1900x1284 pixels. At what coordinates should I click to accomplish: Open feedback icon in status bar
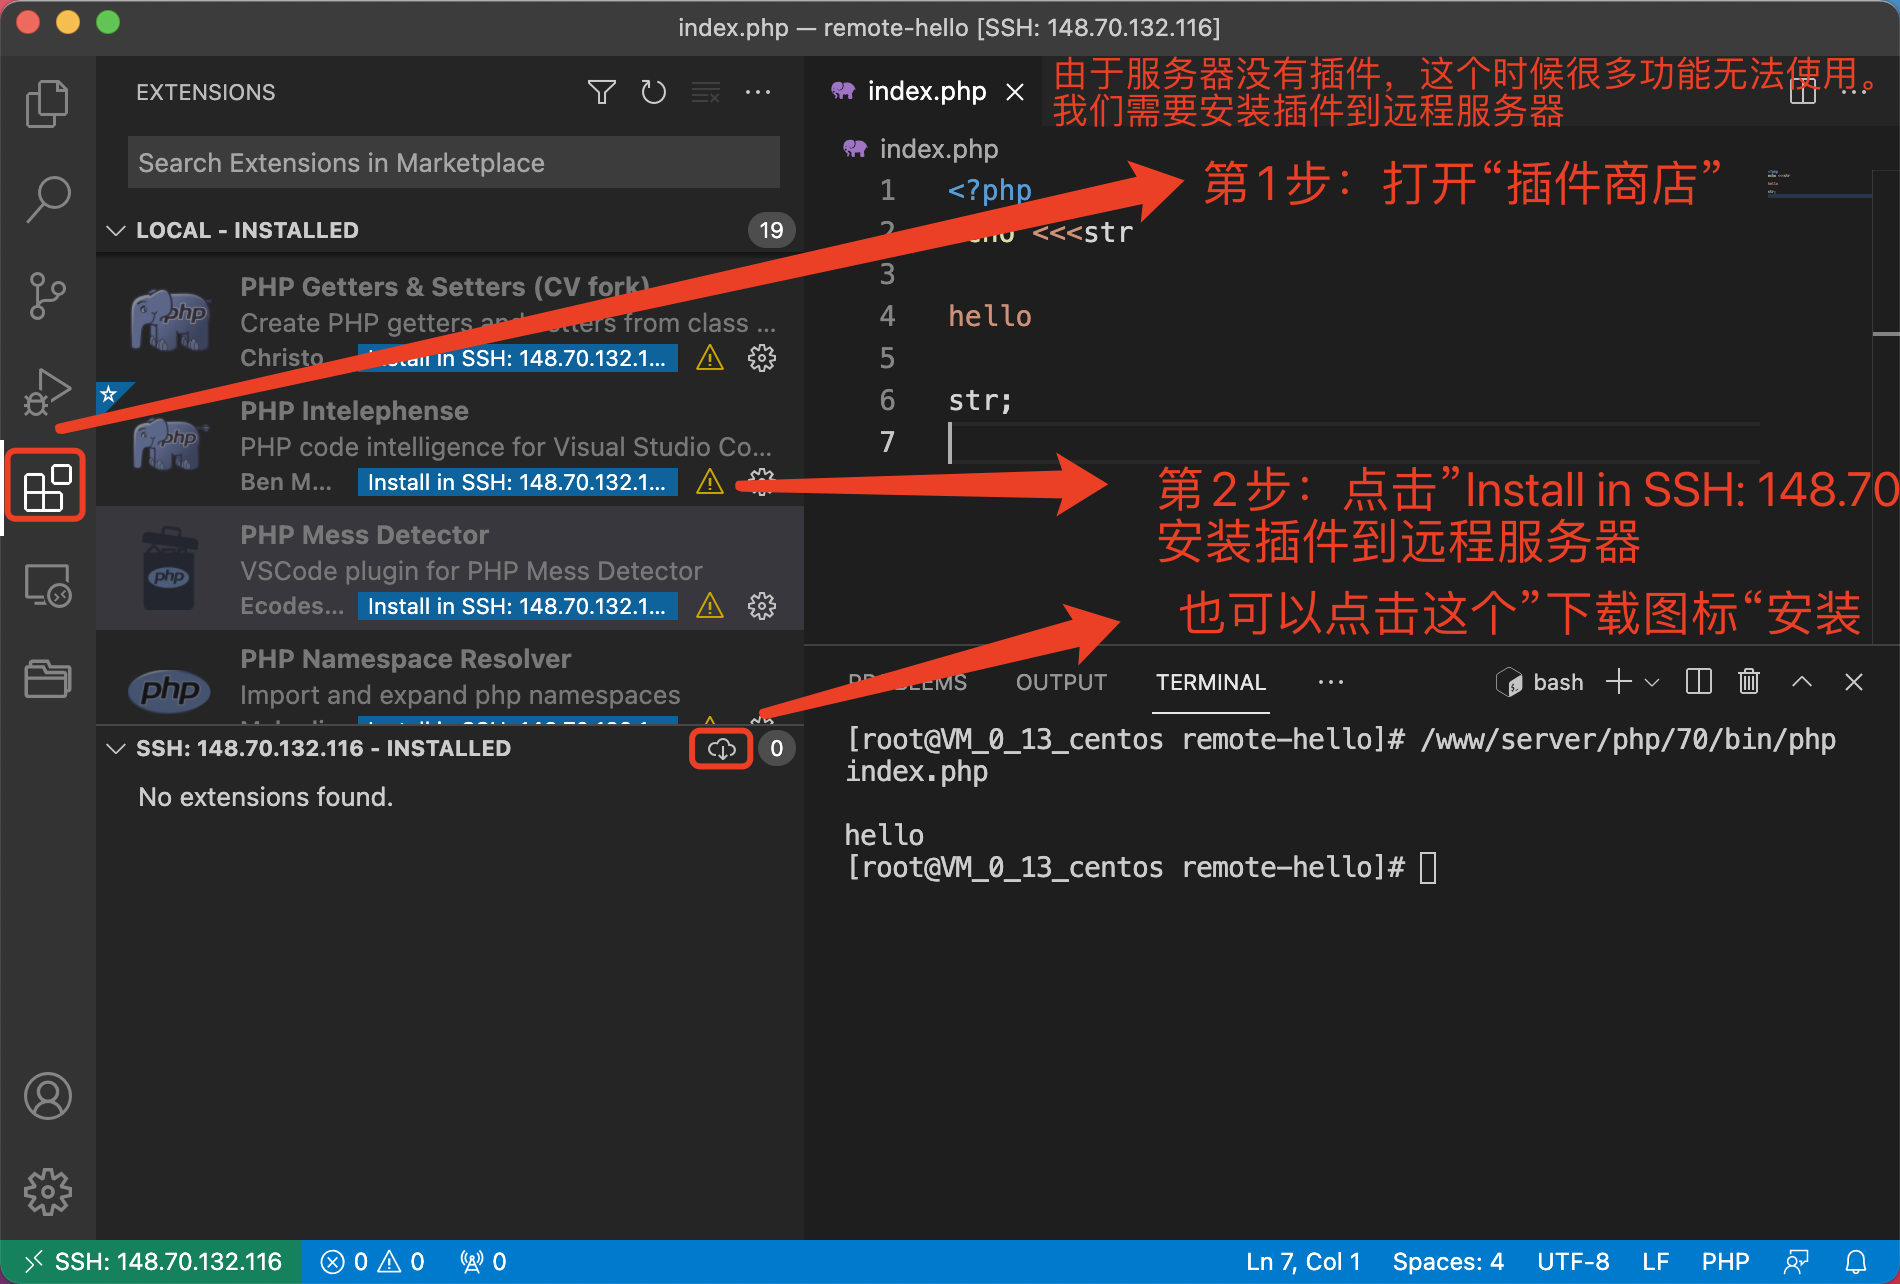[1797, 1262]
